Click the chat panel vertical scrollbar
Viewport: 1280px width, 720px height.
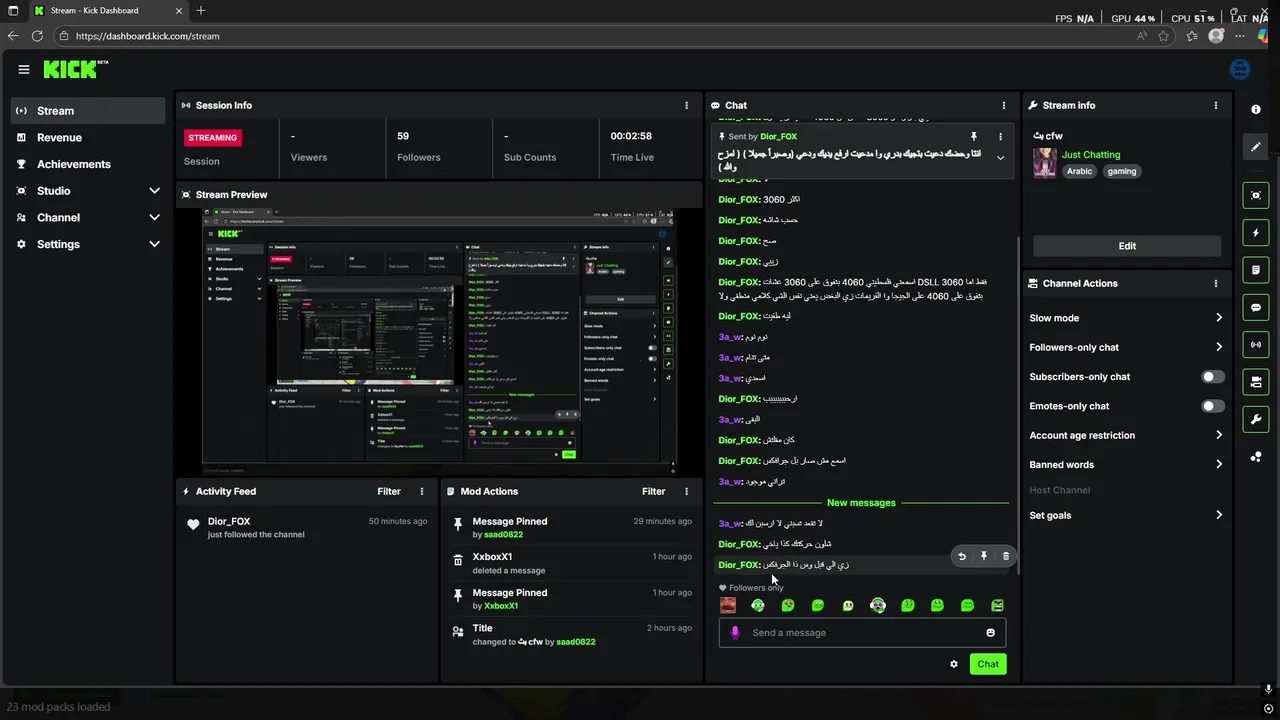(1017, 405)
